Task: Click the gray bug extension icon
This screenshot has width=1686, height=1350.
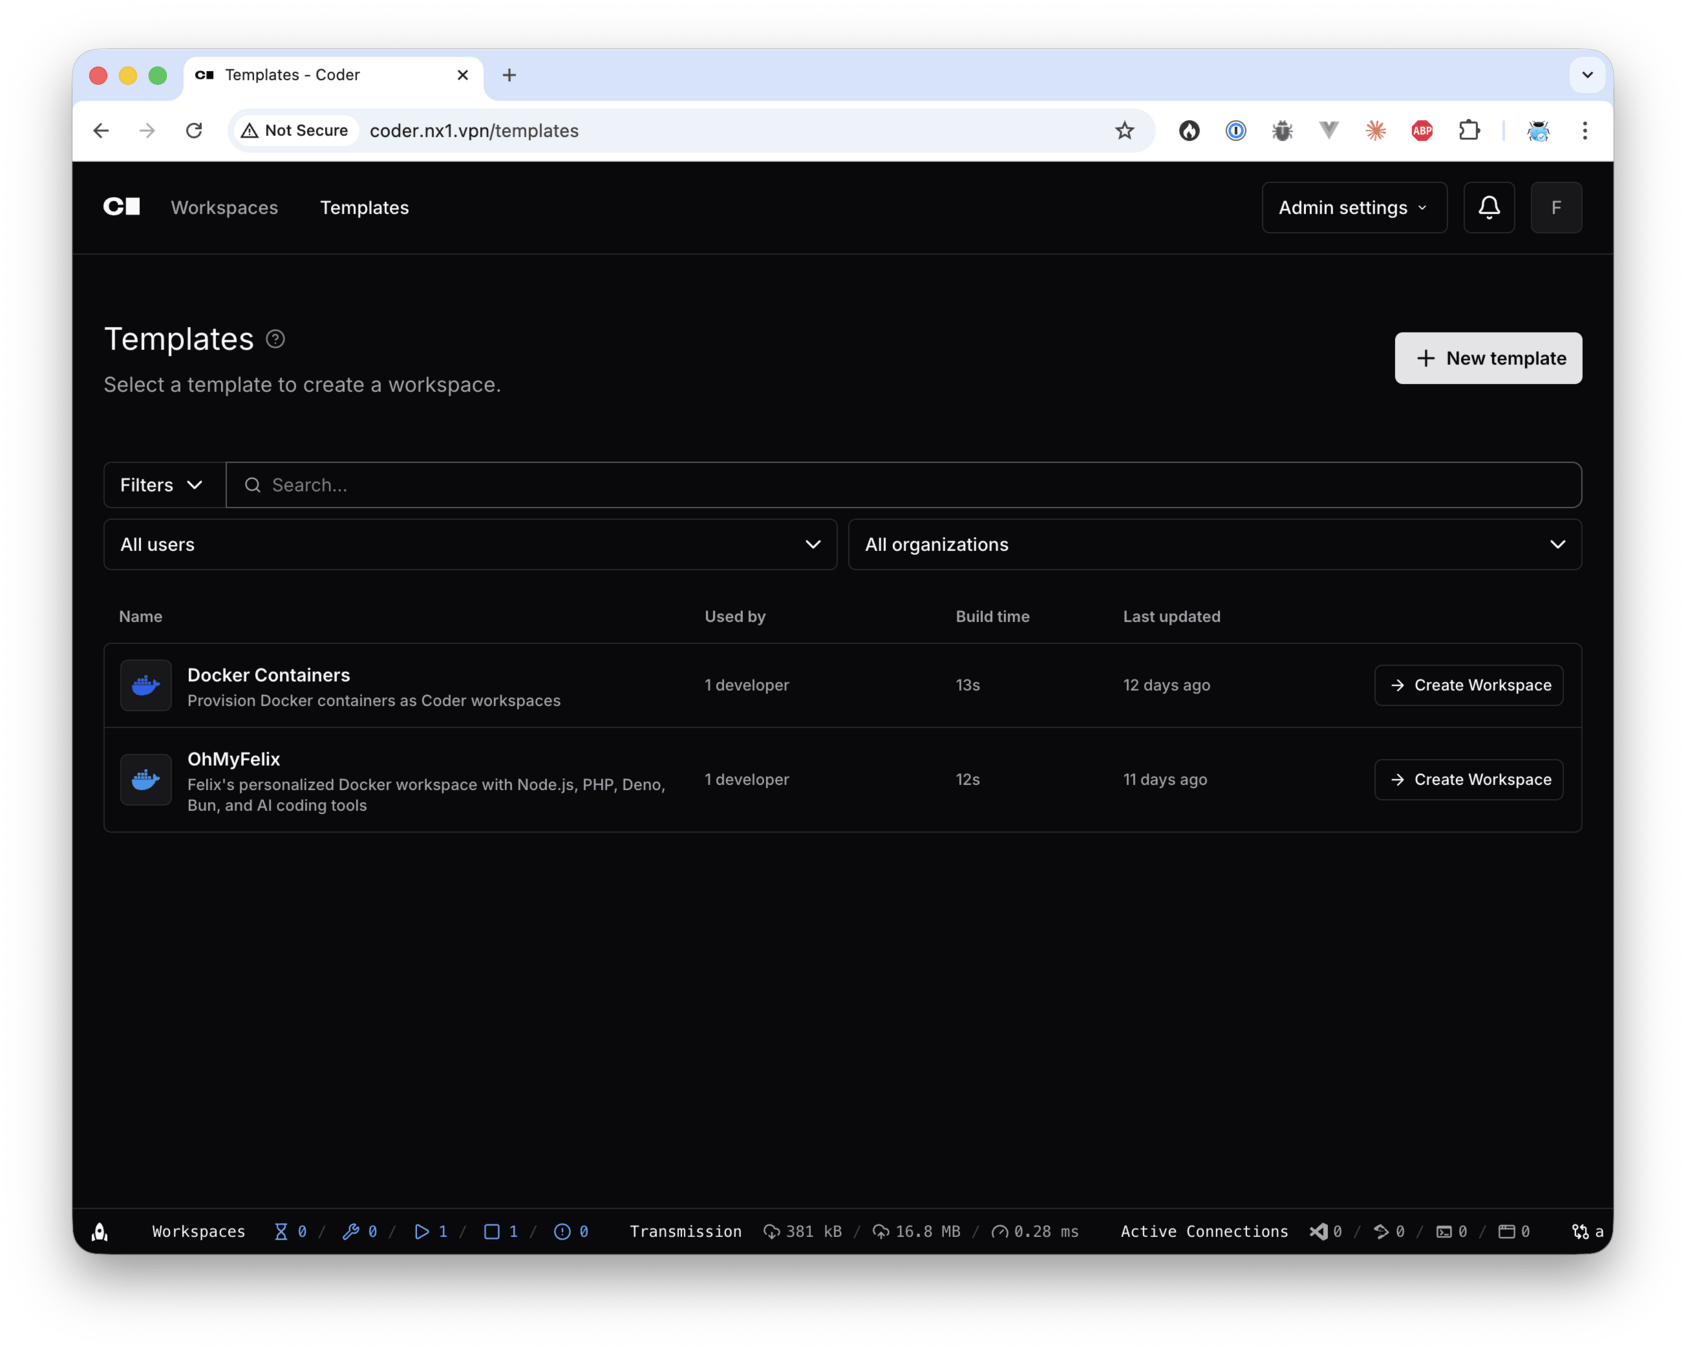Action: tap(1282, 130)
